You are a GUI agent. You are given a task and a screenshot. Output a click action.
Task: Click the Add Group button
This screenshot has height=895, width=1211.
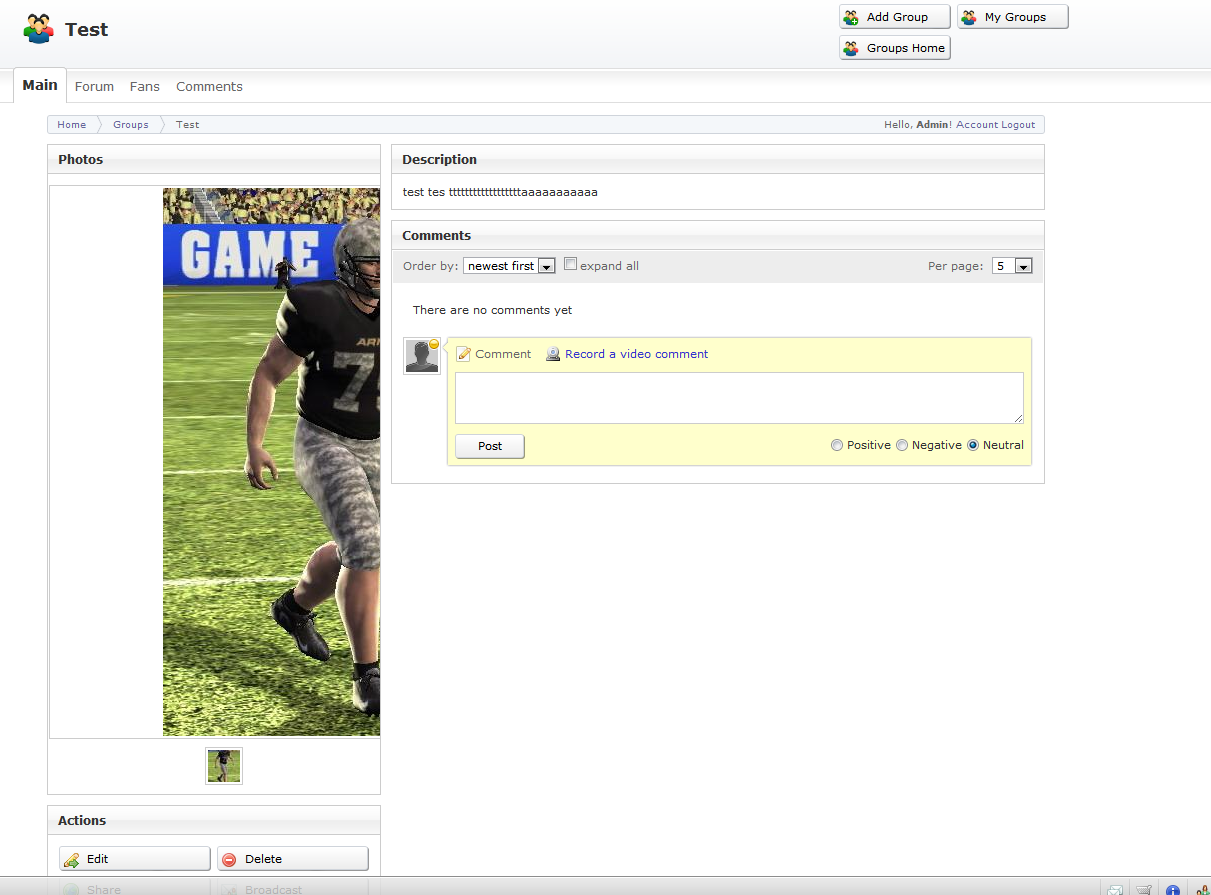click(x=895, y=17)
